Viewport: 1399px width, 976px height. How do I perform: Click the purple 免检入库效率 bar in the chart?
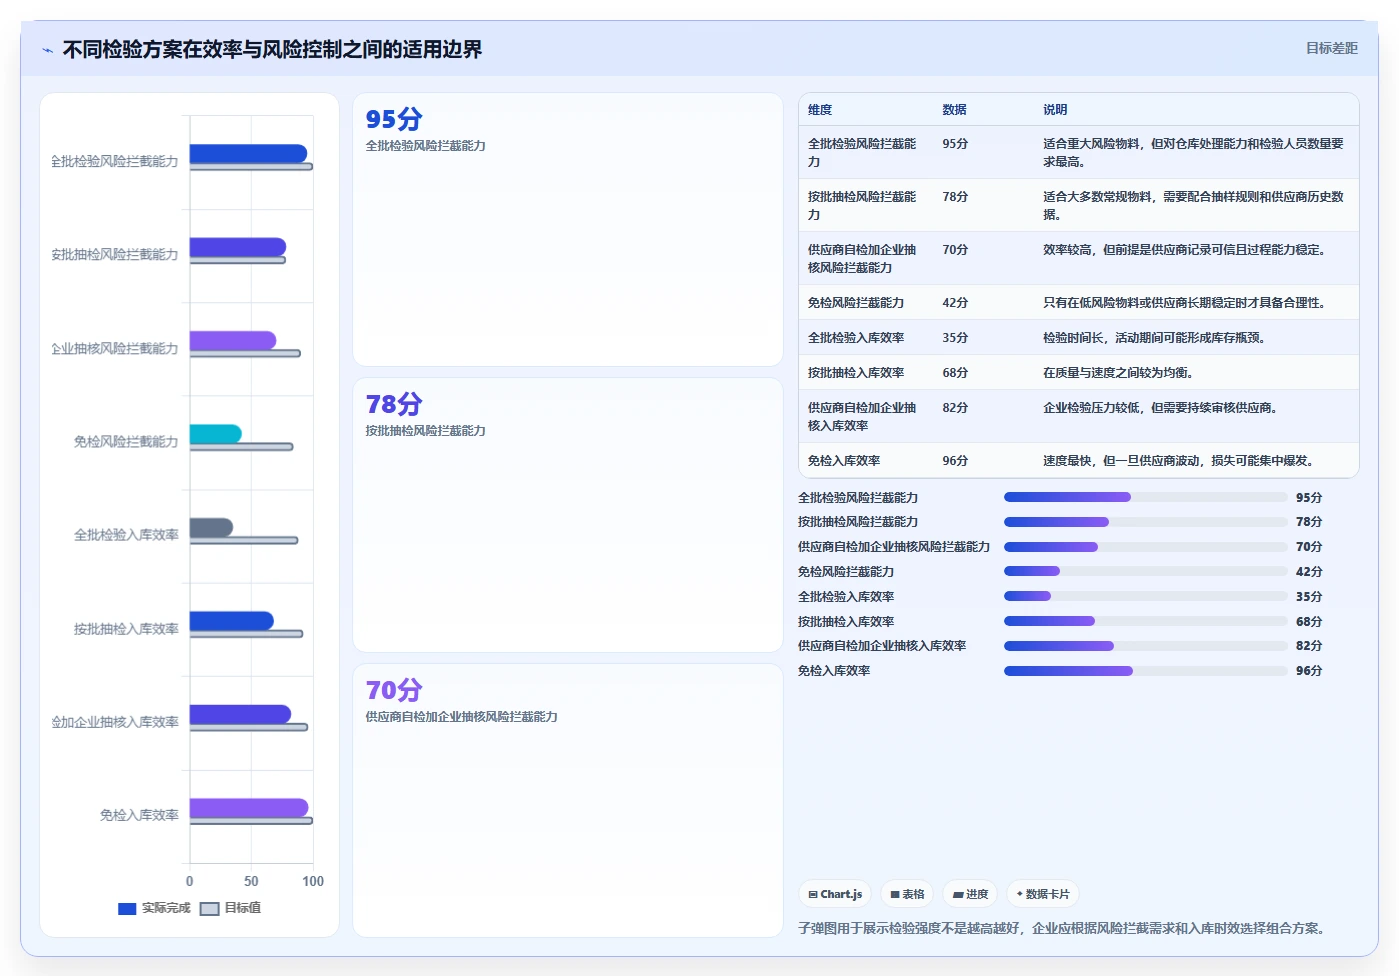click(x=249, y=807)
